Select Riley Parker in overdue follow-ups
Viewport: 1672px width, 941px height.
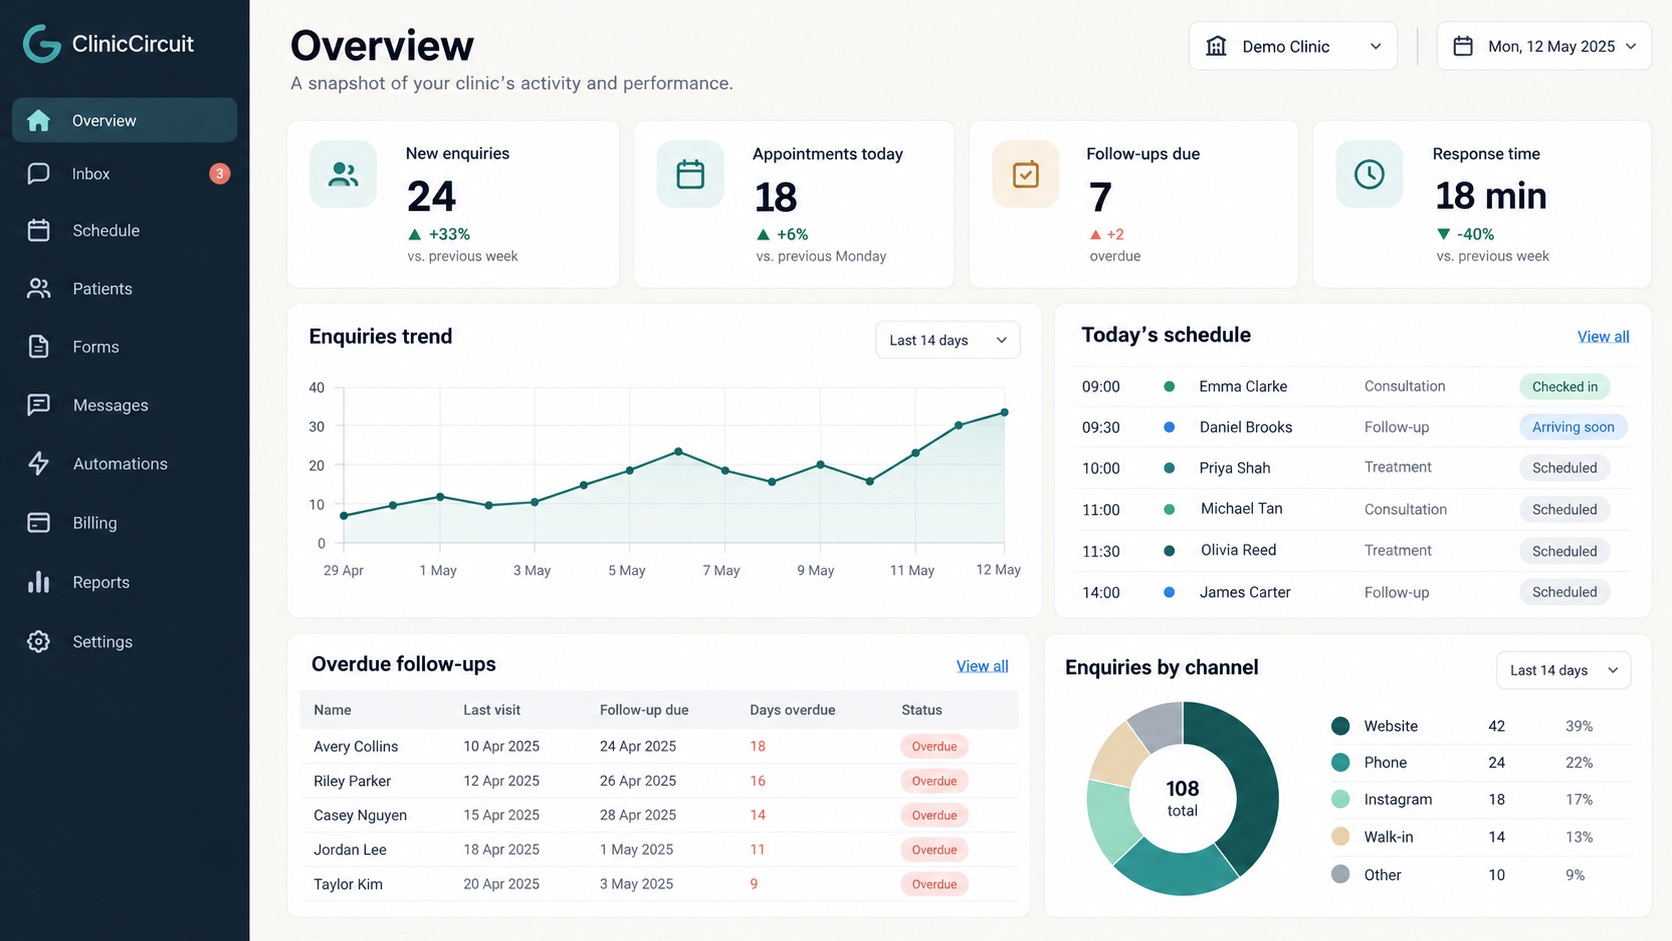[x=352, y=781]
